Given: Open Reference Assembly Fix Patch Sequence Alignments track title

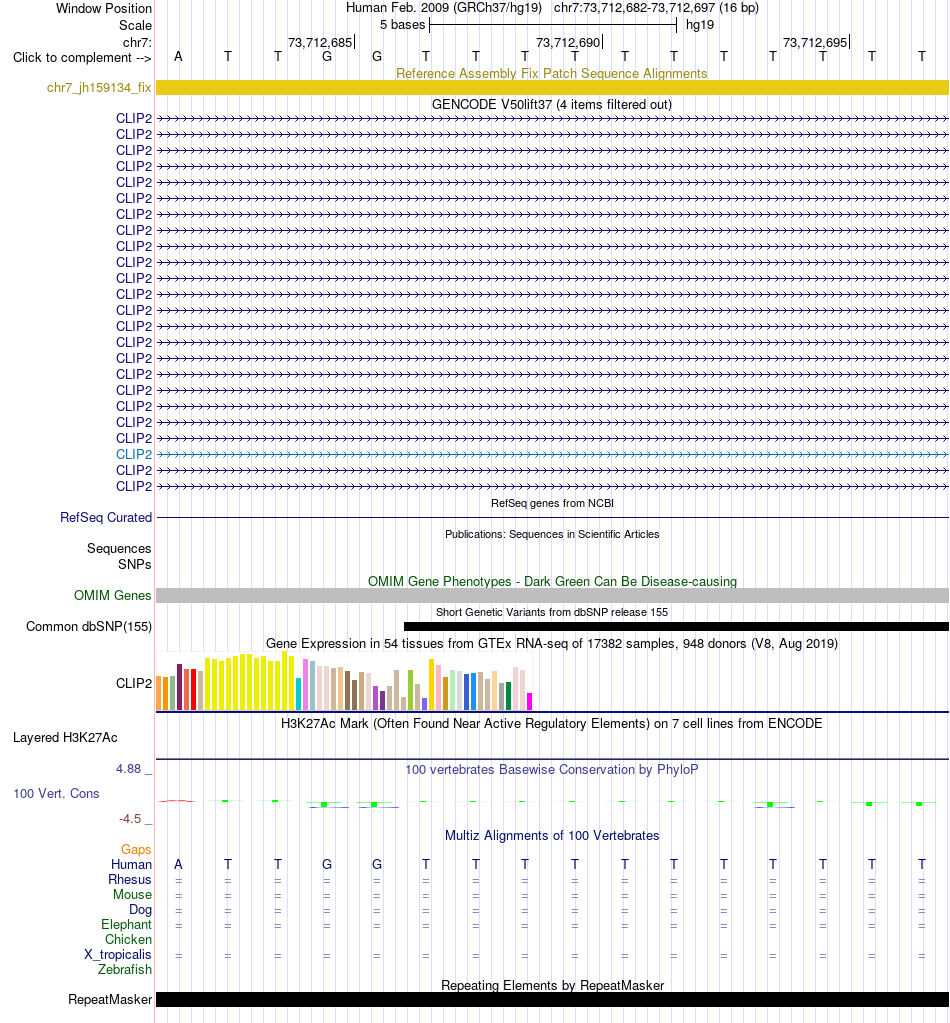Looking at the screenshot, I should point(552,73).
